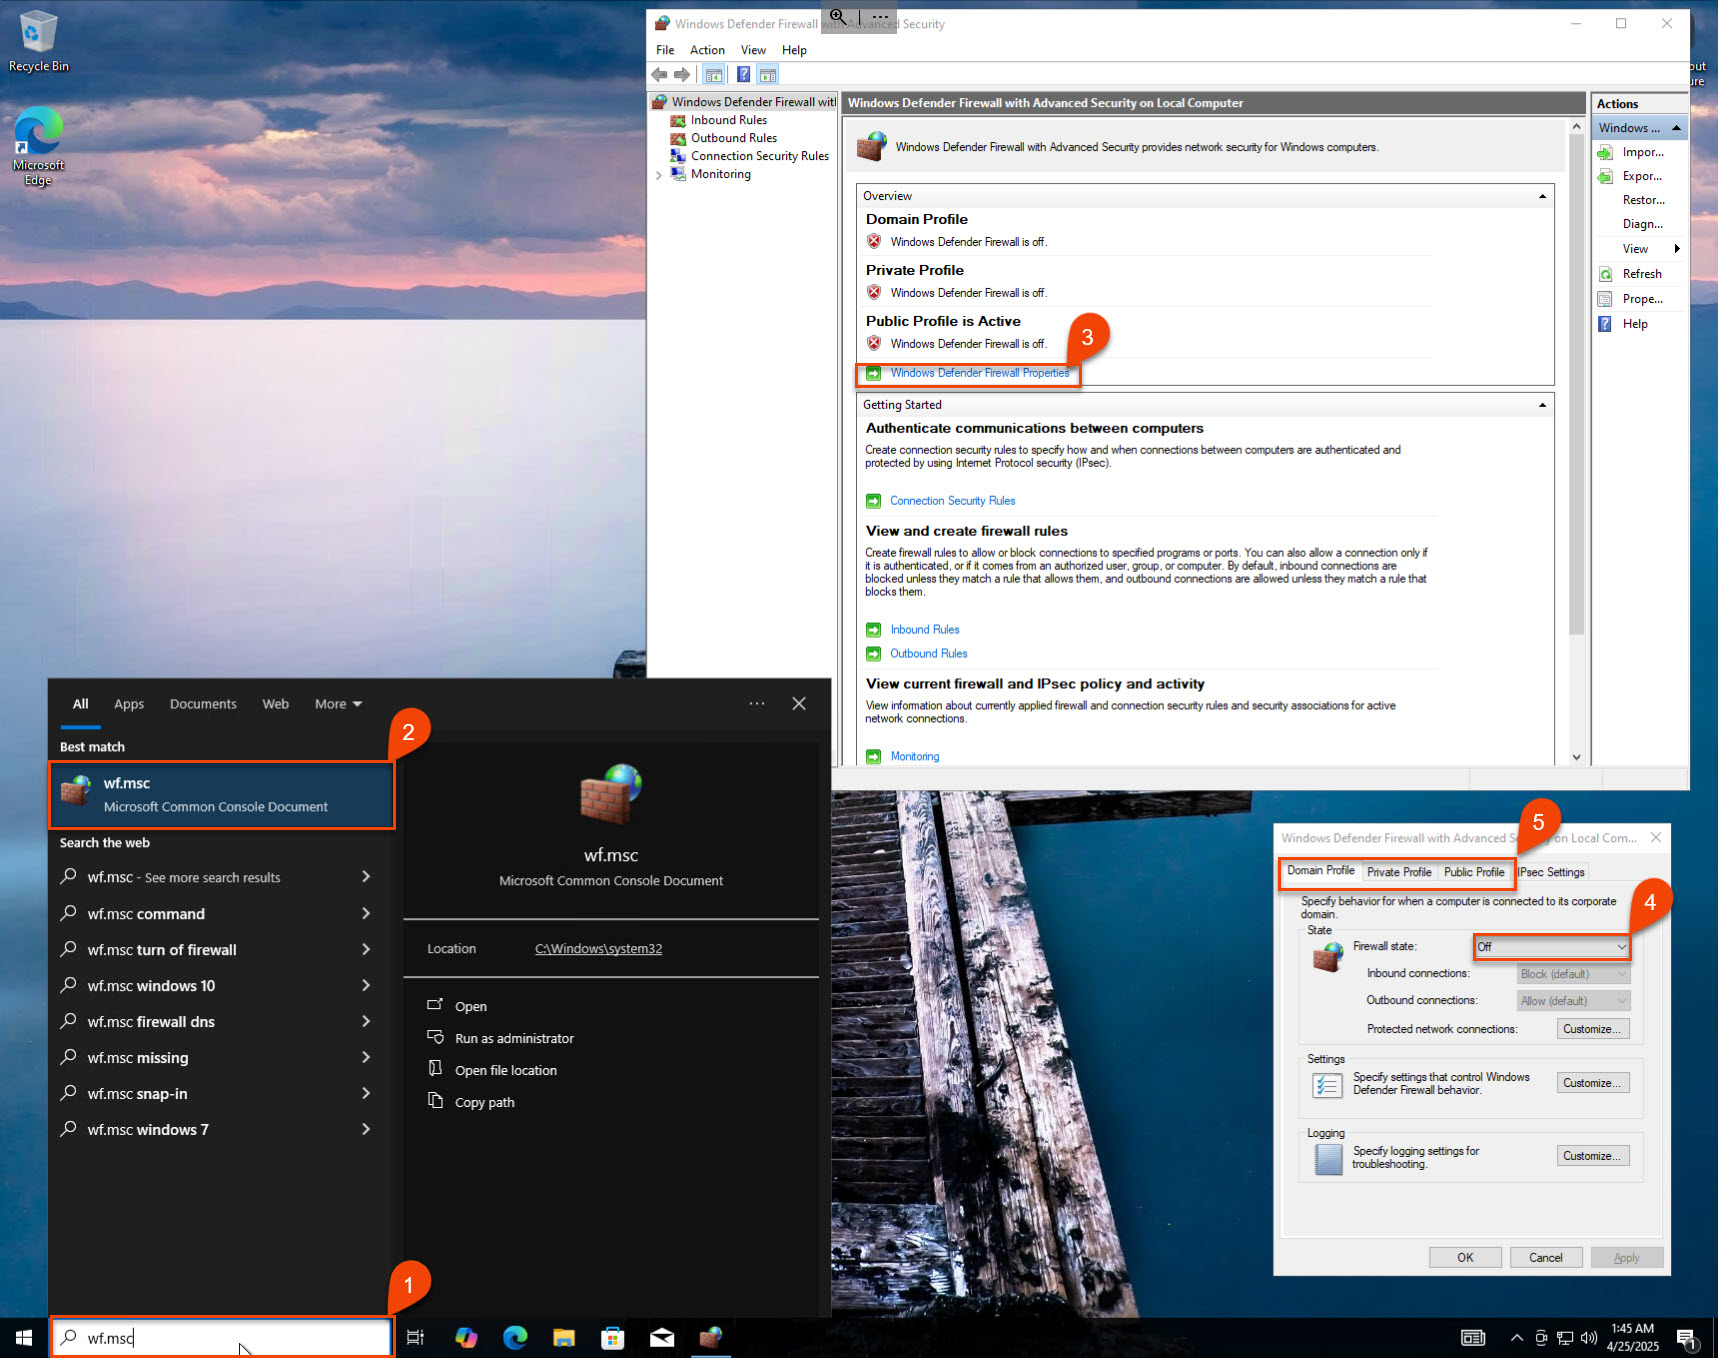
Task: Click the taskbar search box
Action: [x=222, y=1338]
